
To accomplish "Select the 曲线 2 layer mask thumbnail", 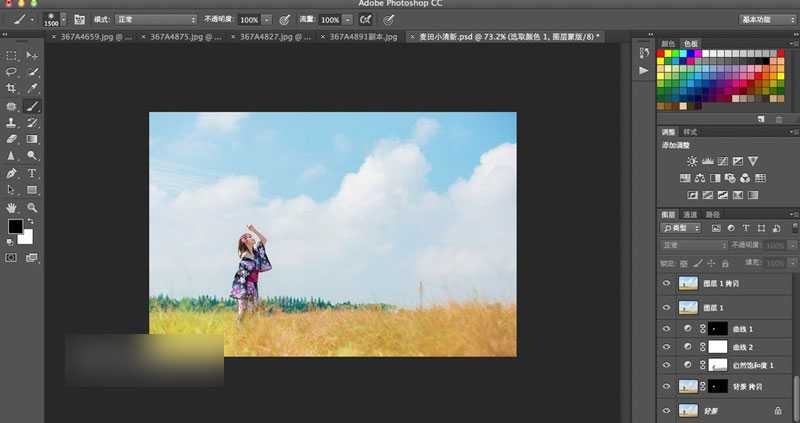I will (718, 347).
